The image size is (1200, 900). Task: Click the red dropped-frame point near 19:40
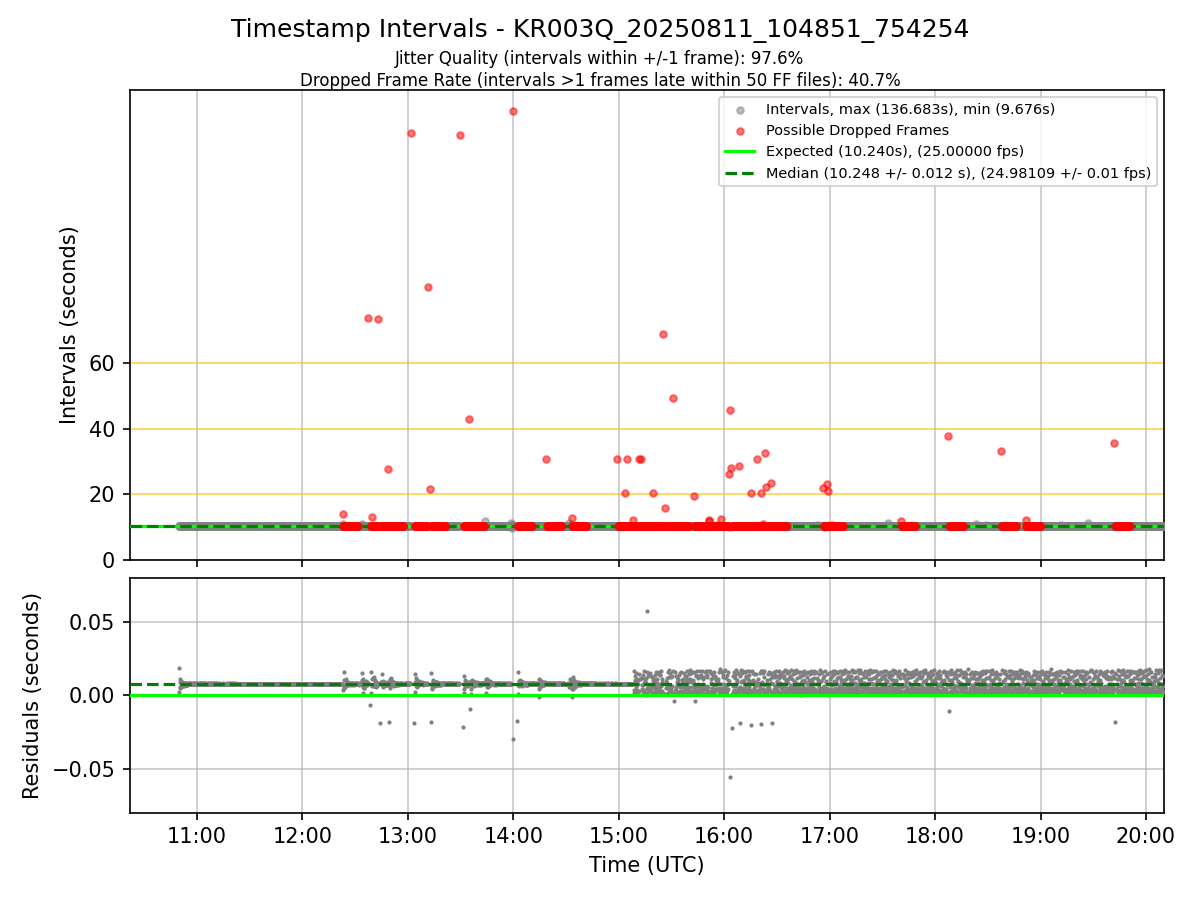pos(1114,443)
